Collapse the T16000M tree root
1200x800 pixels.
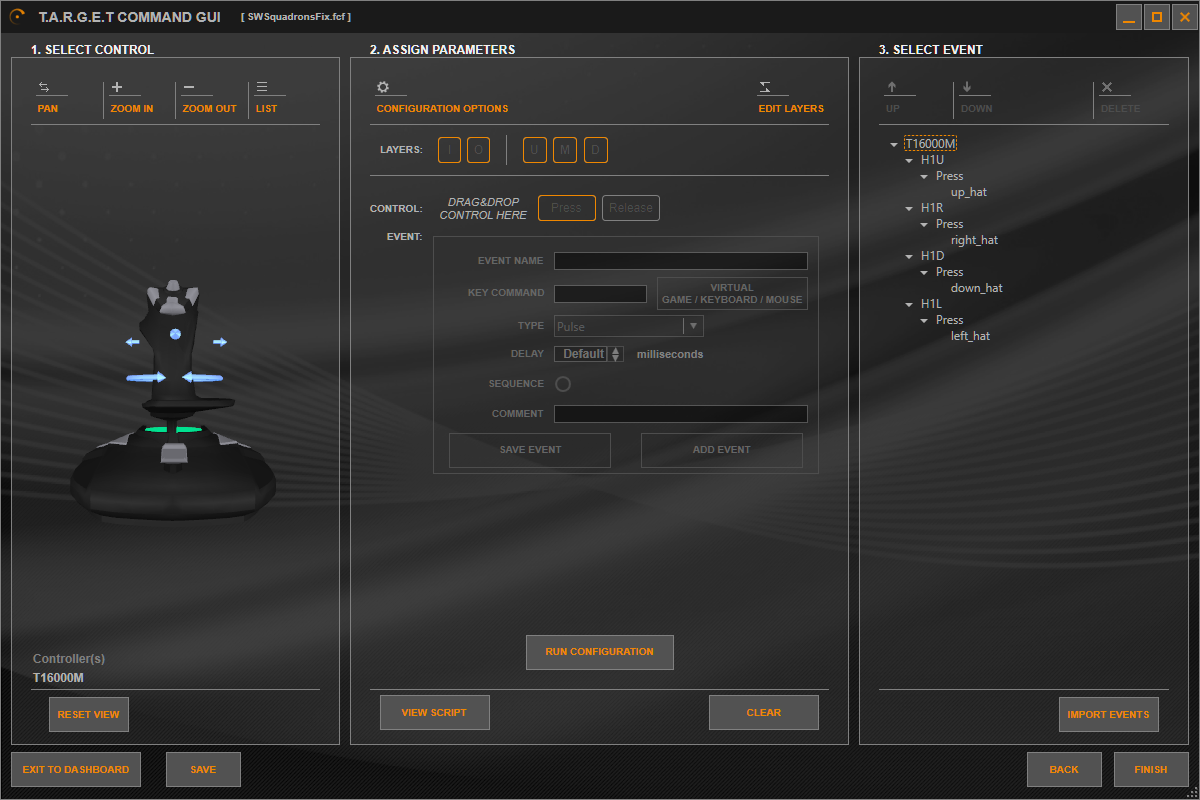[x=893, y=144]
